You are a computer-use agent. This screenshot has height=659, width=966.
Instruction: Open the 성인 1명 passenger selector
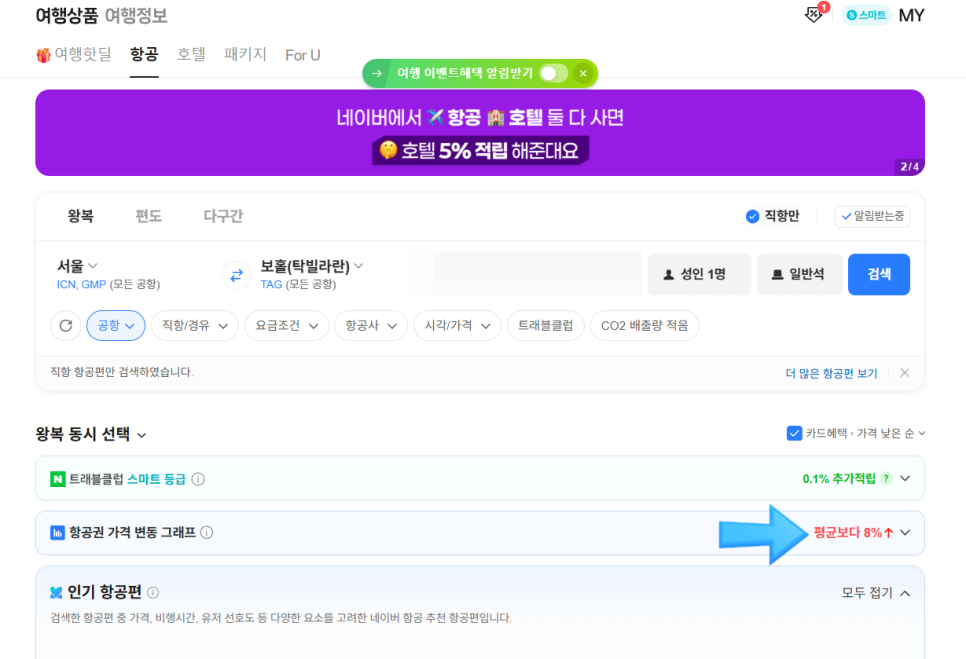tap(699, 274)
